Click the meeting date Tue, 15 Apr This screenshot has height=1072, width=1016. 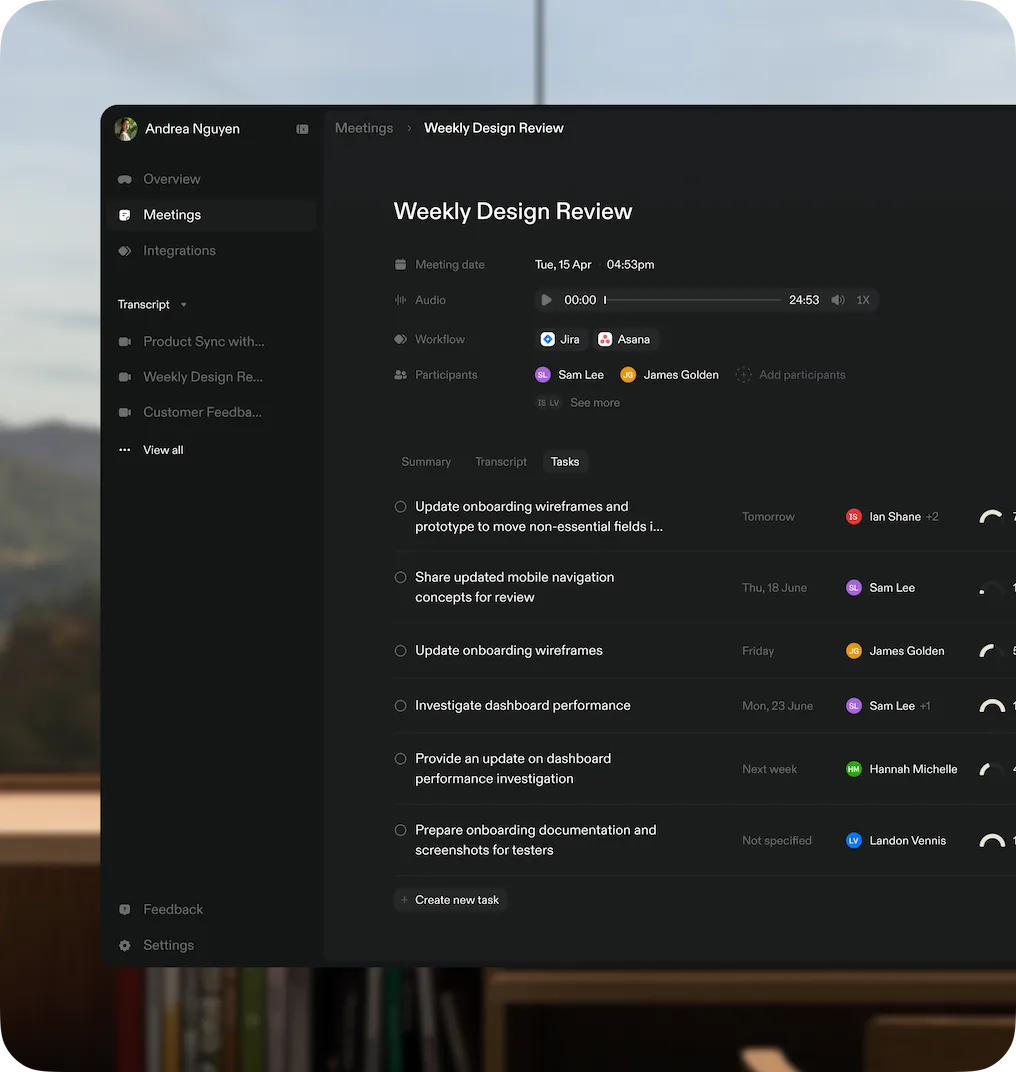tap(563, 265)
